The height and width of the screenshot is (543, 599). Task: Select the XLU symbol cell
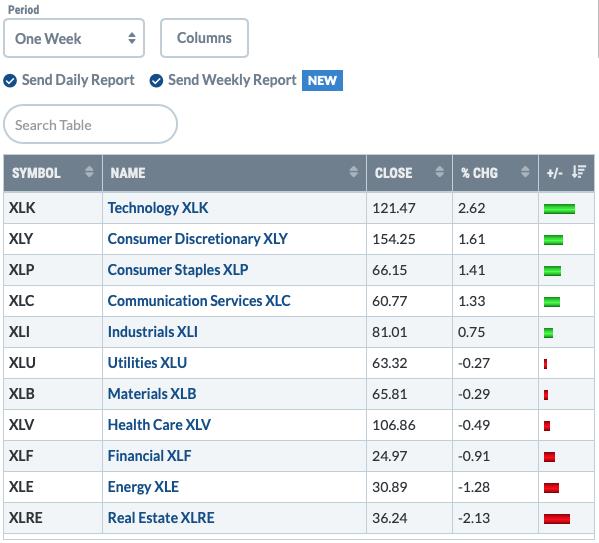click(x=53, y=363)
